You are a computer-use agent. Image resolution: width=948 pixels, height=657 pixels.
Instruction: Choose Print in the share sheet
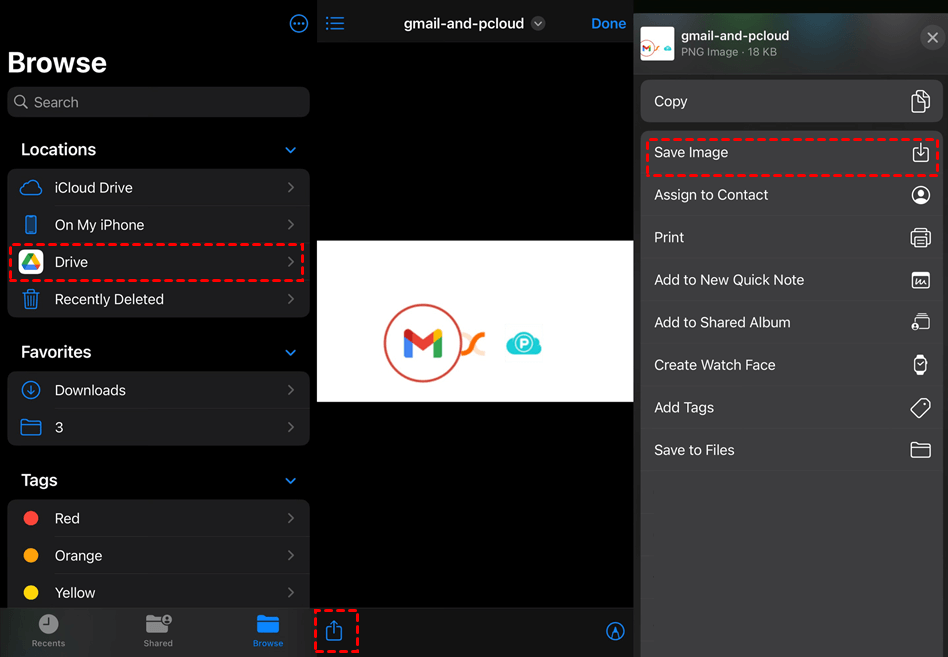pyautogui.click(x=791, y=238)
